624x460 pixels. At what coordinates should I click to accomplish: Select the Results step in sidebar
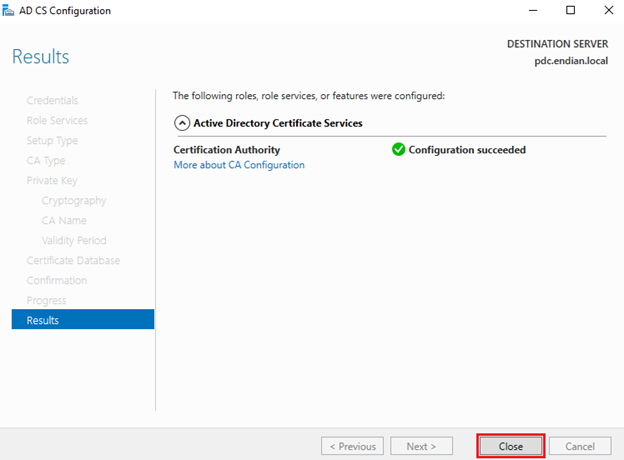(x=83, y=320)
